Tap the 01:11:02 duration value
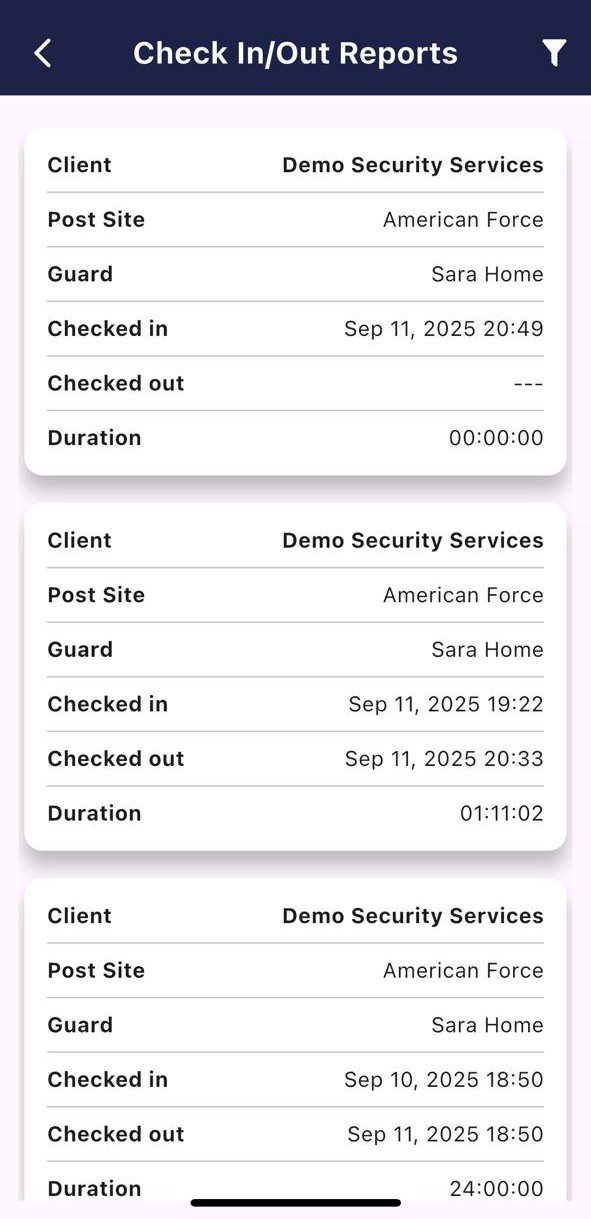The height and width of the screenshot is (1219, 591). click(x=502, y=813)
